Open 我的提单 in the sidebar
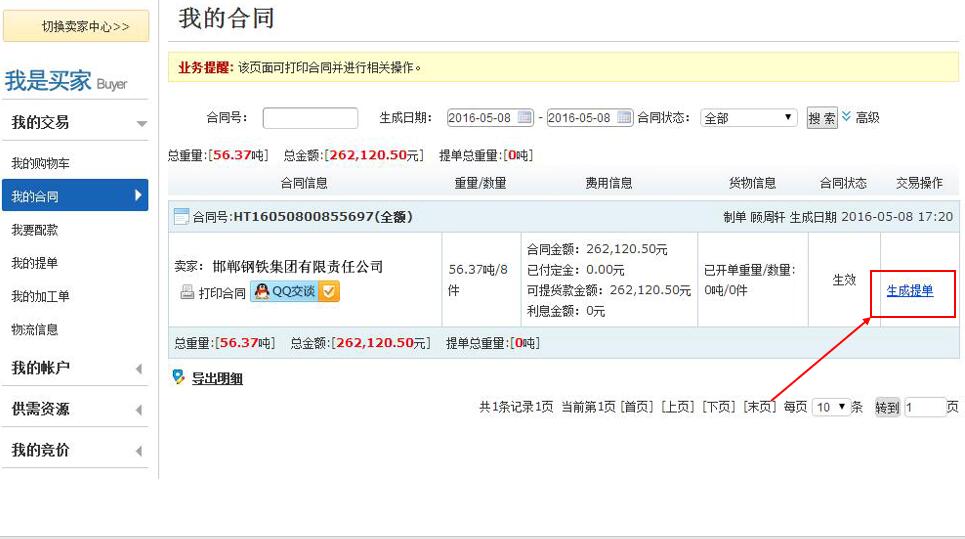965x539 pixels. (x=35, y=263)
